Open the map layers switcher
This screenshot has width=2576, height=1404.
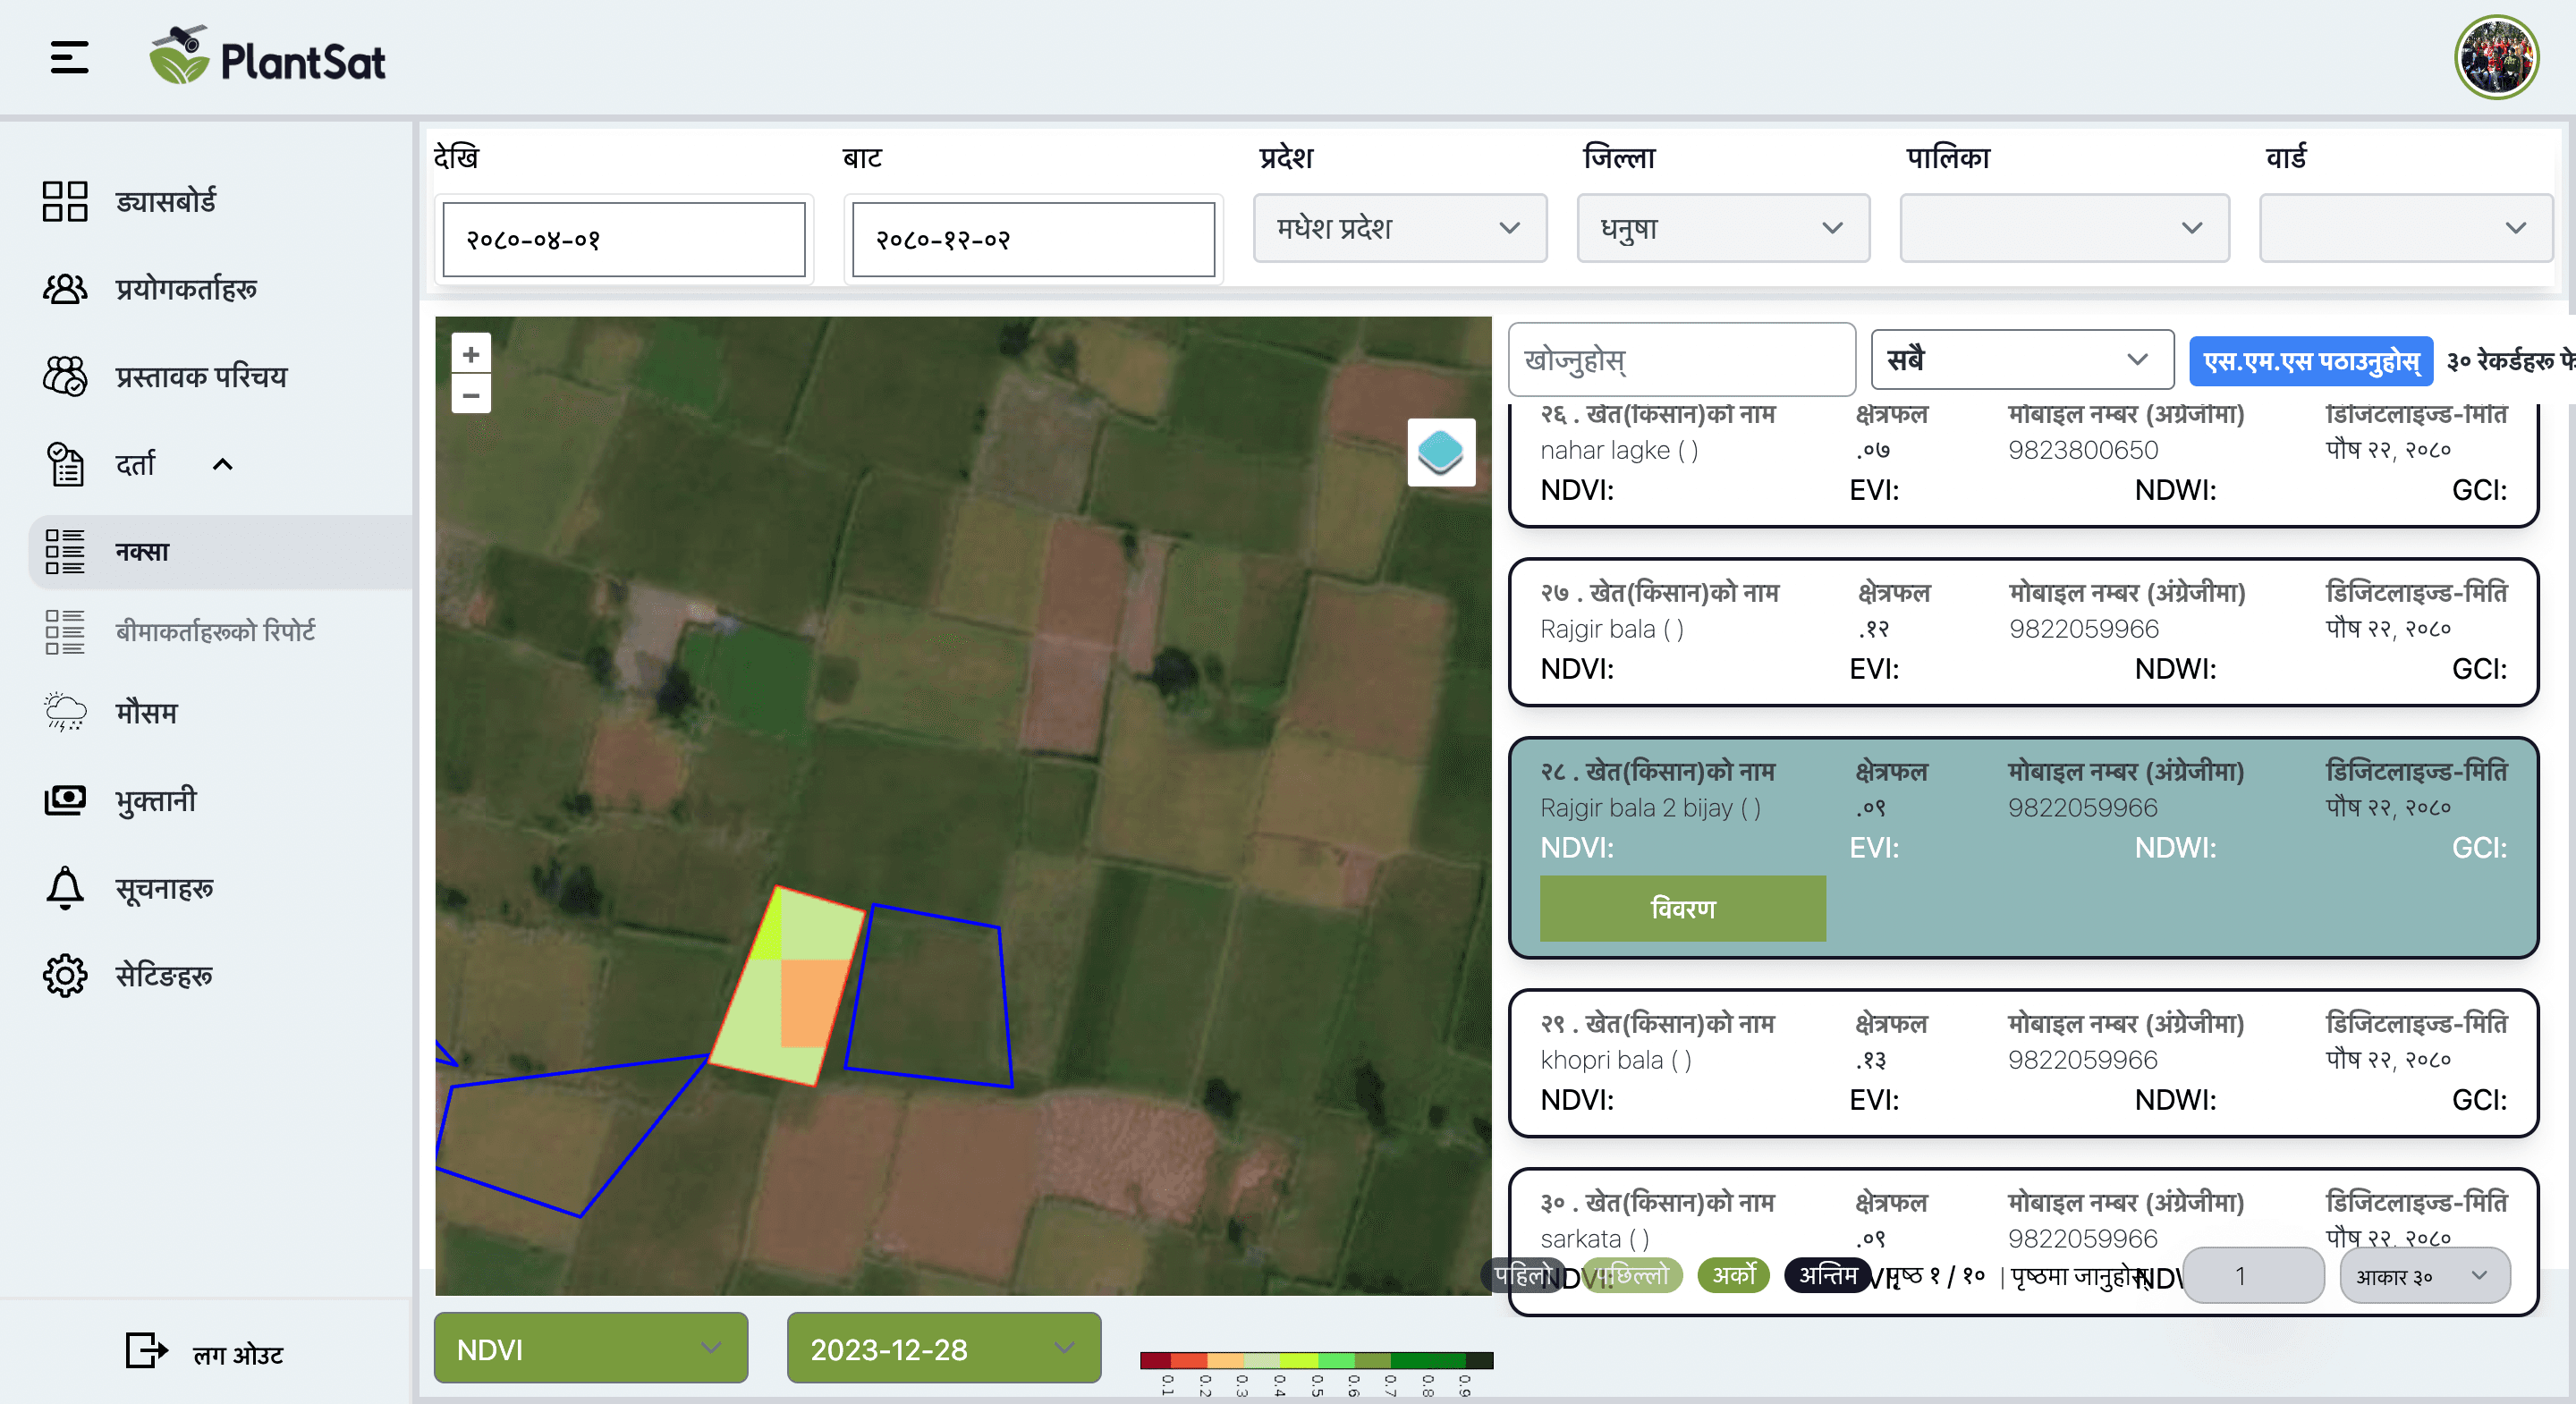(1440, 452)
